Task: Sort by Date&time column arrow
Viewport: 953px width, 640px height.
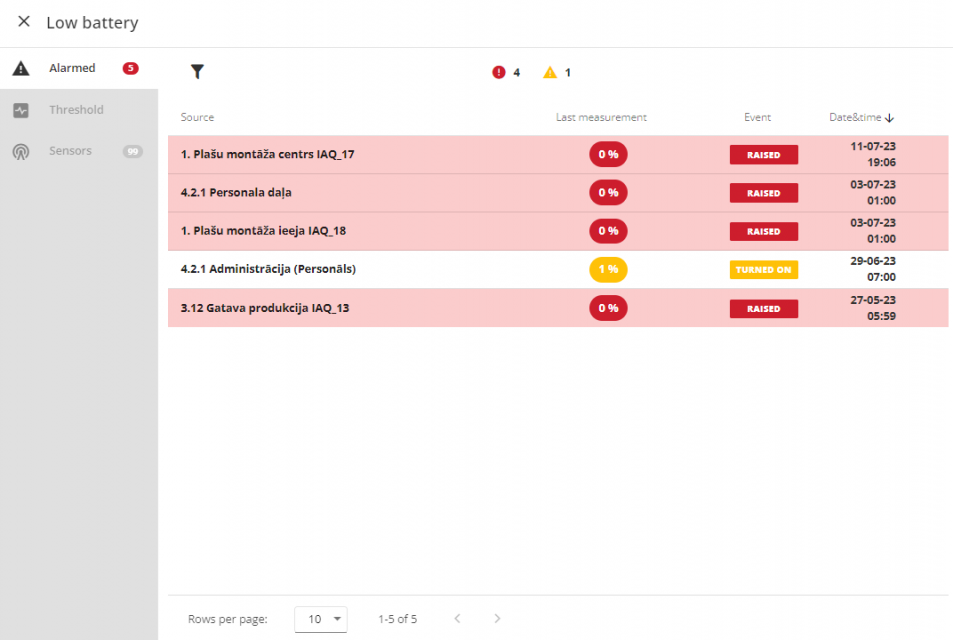Action: tap(889, 118)
